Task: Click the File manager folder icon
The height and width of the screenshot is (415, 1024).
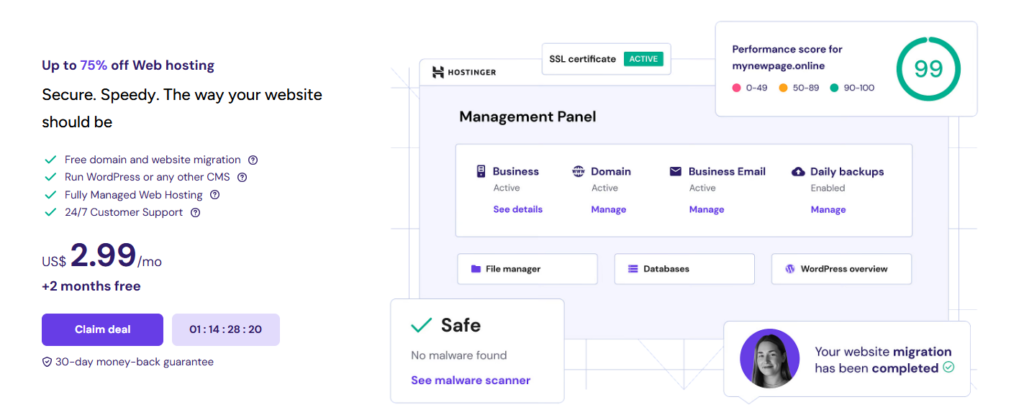Action: tap(475, 269)
